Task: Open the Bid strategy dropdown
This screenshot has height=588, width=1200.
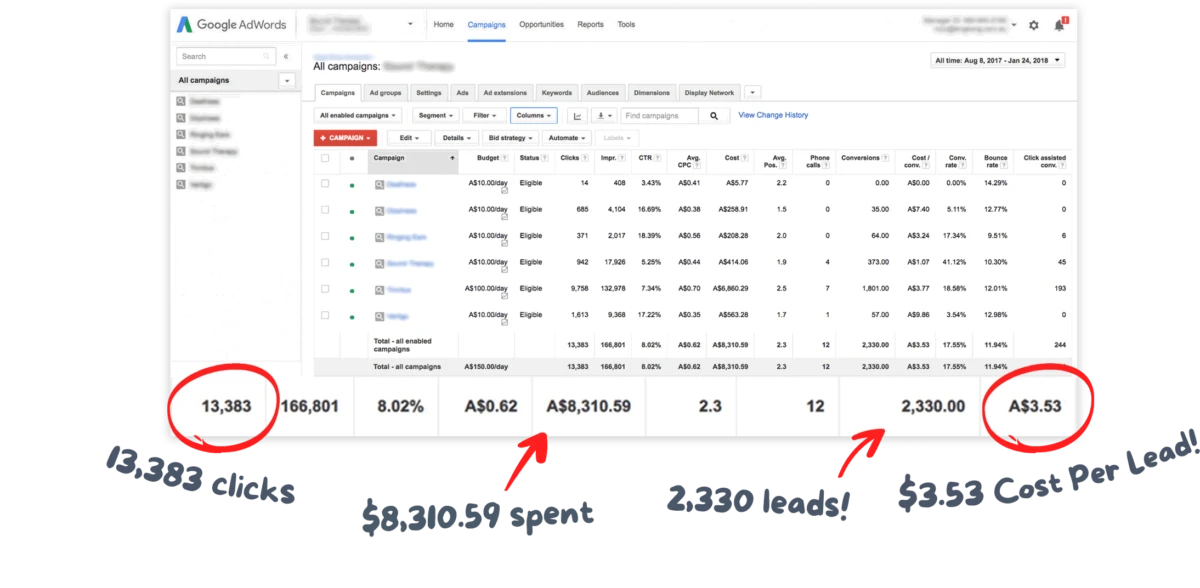Action: (x=510, y=138)
